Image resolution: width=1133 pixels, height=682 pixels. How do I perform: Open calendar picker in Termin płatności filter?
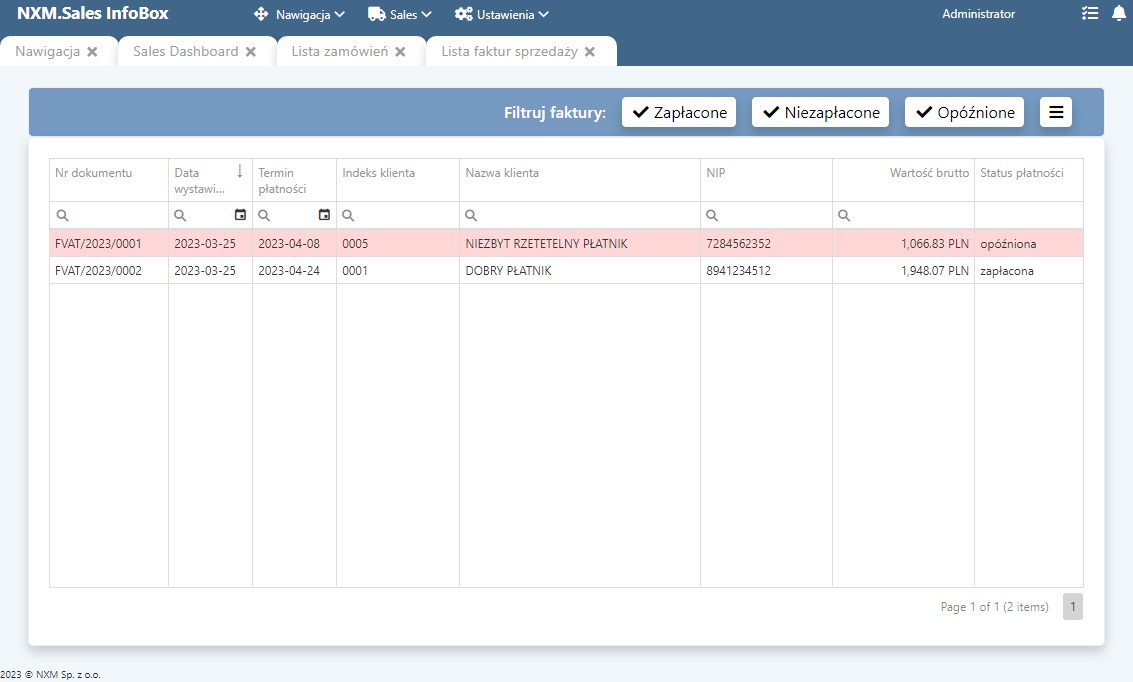(x=324, y=215)
